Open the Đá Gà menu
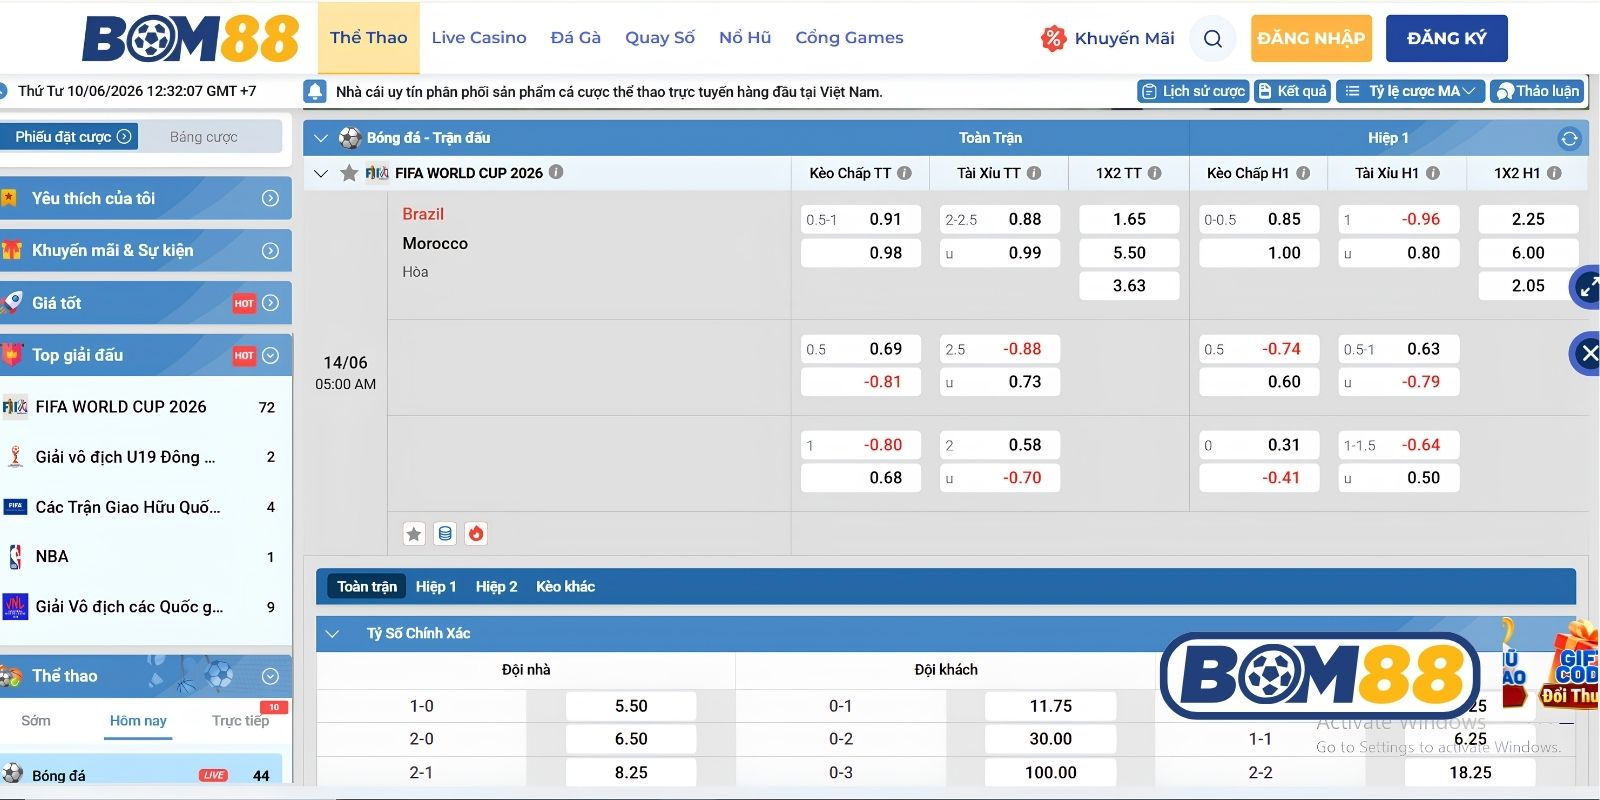The height and width of the screenshot is (800, 1600). tap(576, 38)
